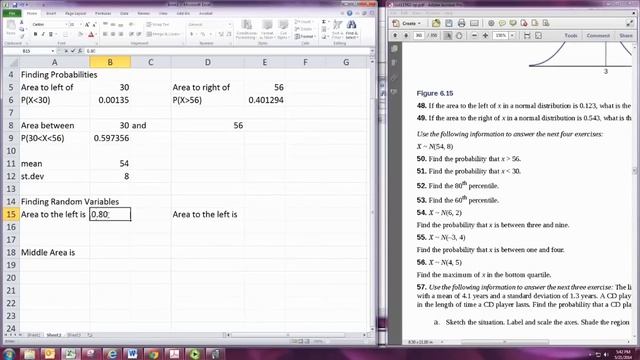The width and height of the screenshot is (640, 360).
Task: Switch to the Insert ribbon tab
Action: [x=51, y=13]
